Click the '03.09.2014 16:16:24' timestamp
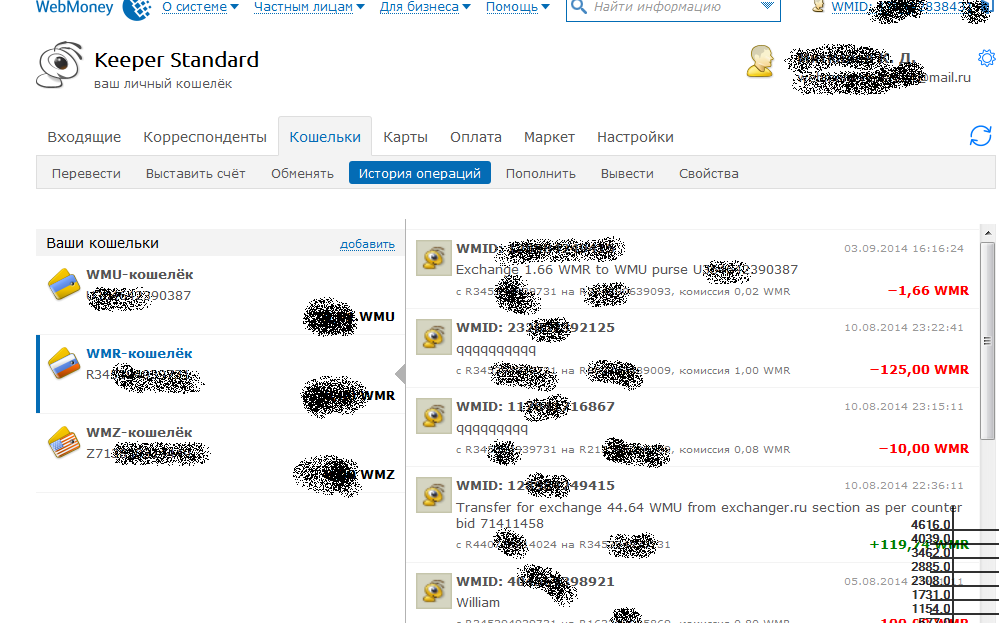Viewport: 999px width, 623px height. 903,248
